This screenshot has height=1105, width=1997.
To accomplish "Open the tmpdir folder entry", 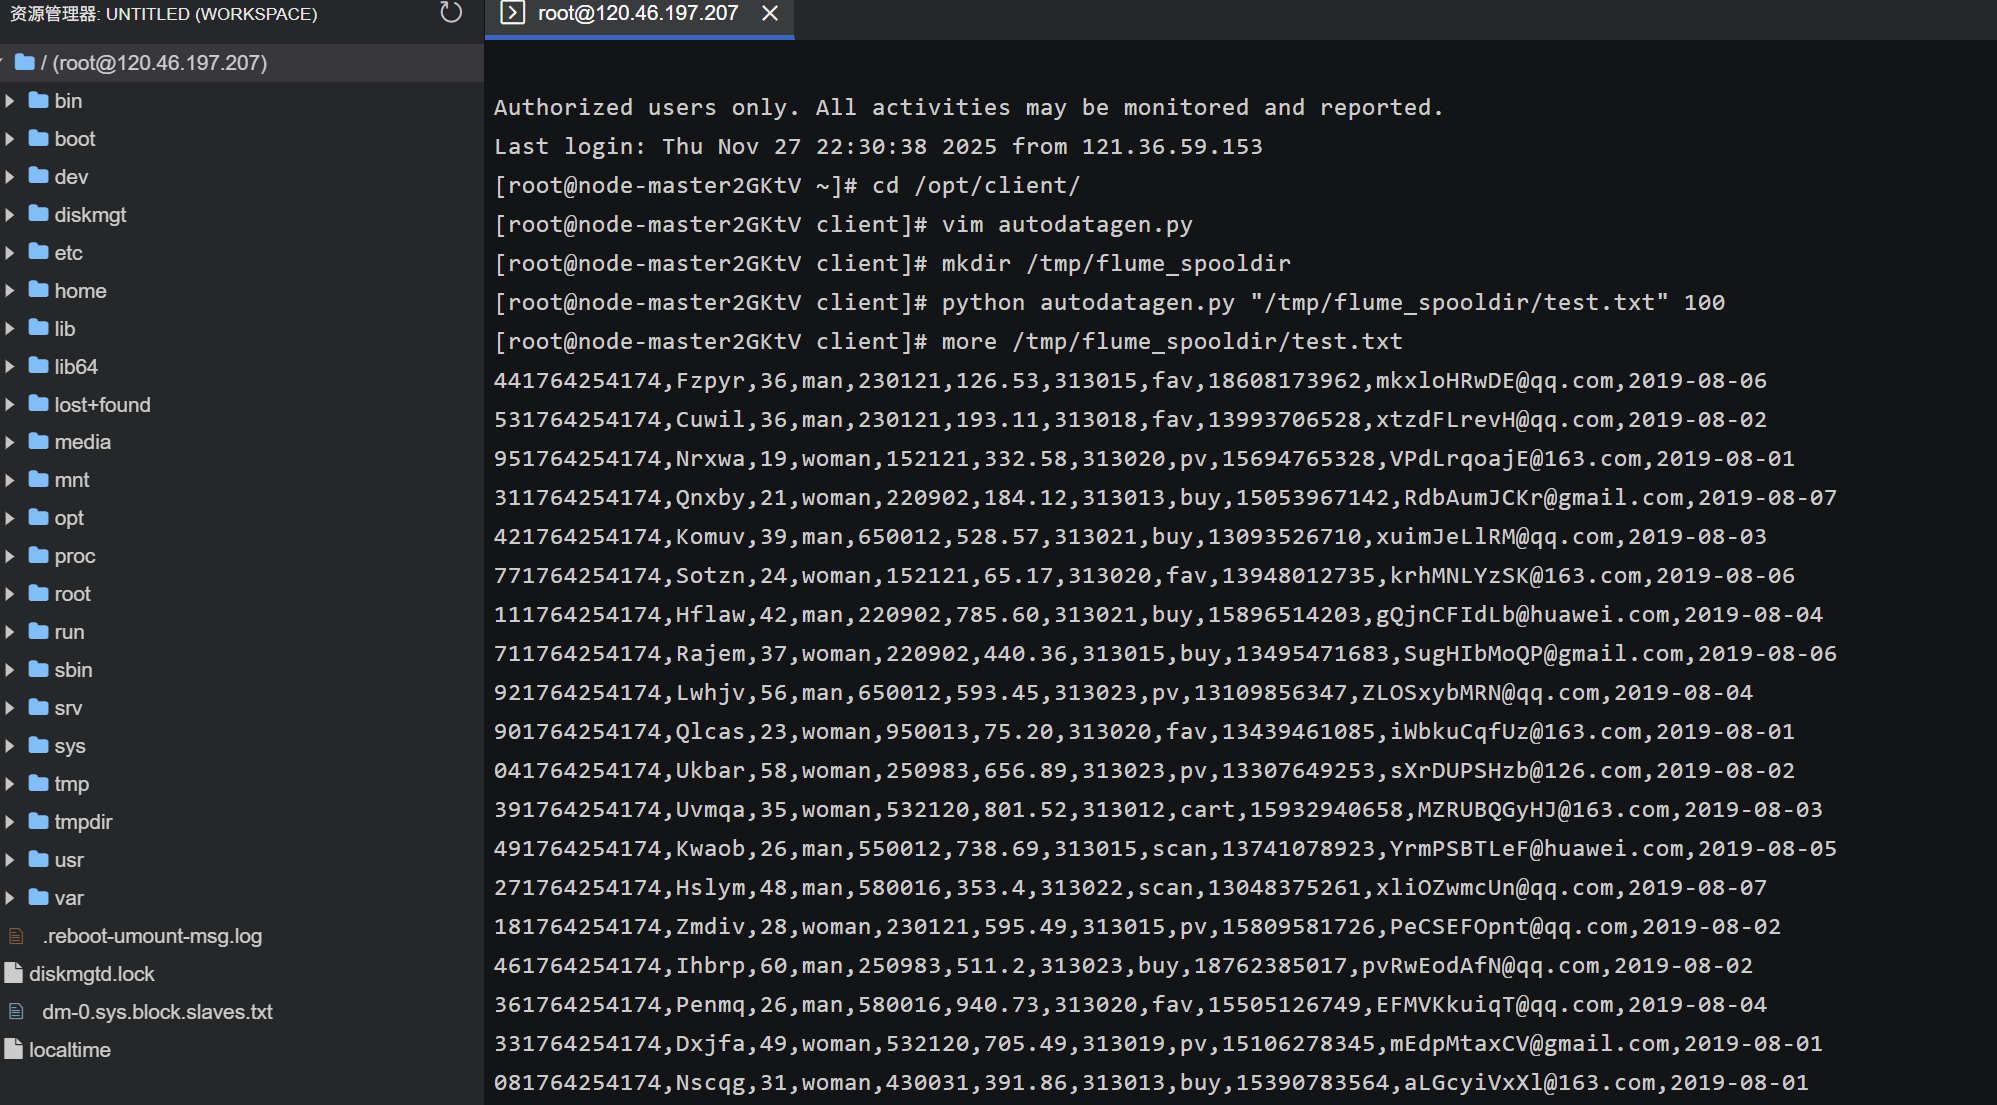I will point(83,822).
